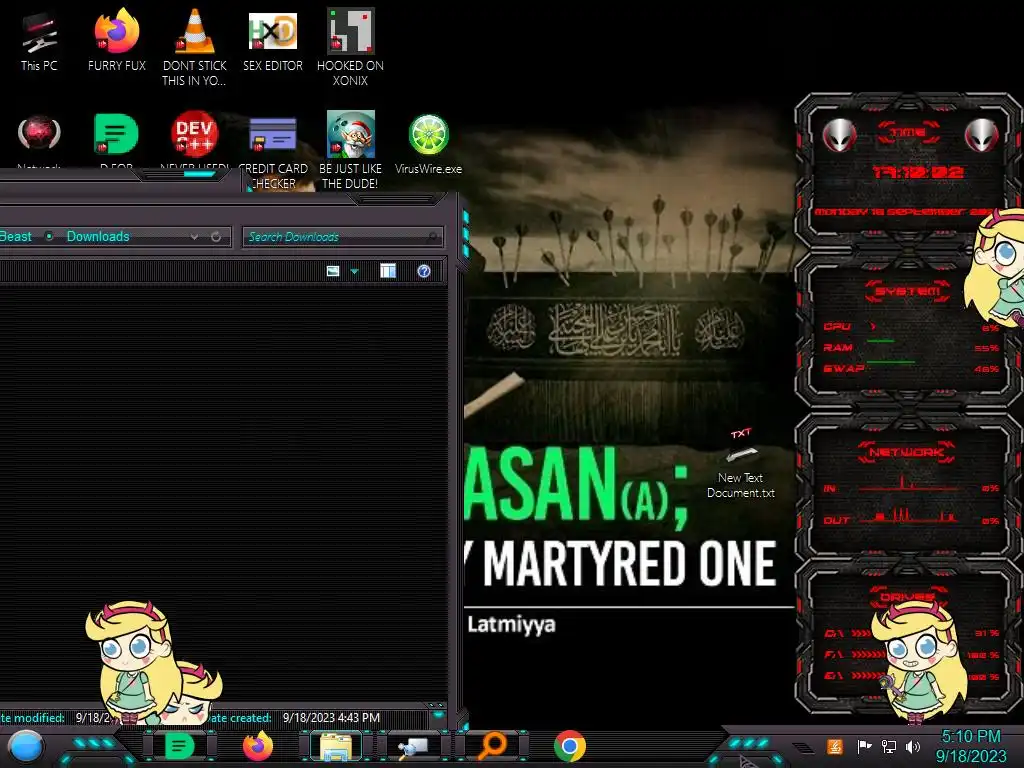Click the Start orb on the taskbar
Image resolution: width=1024 pixels, height=768 pixels.
coord(26,747)
